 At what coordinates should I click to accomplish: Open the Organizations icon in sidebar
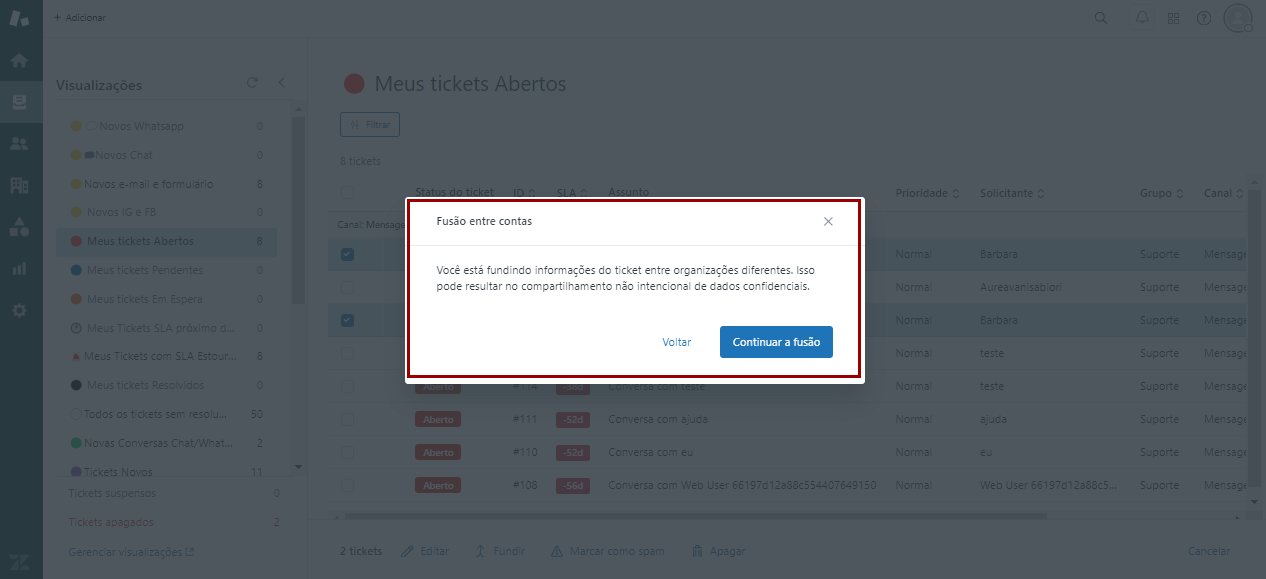pyautogui.click(x=19, y=185)
